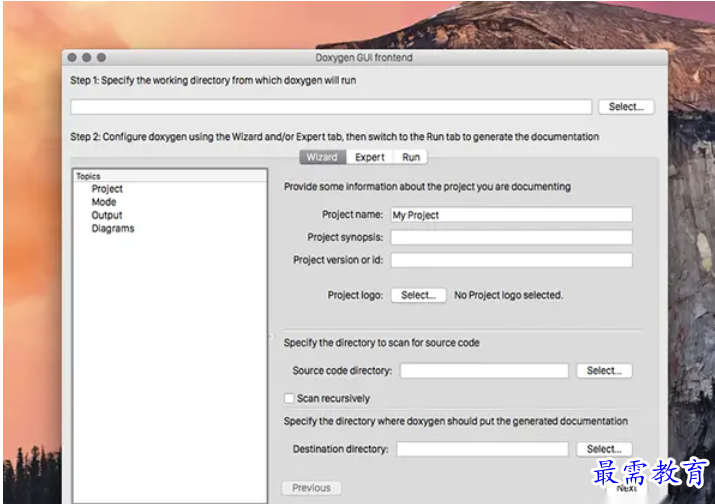715x504 pixels.
Task: Open the Expert tab
Action: coord(370,157)
